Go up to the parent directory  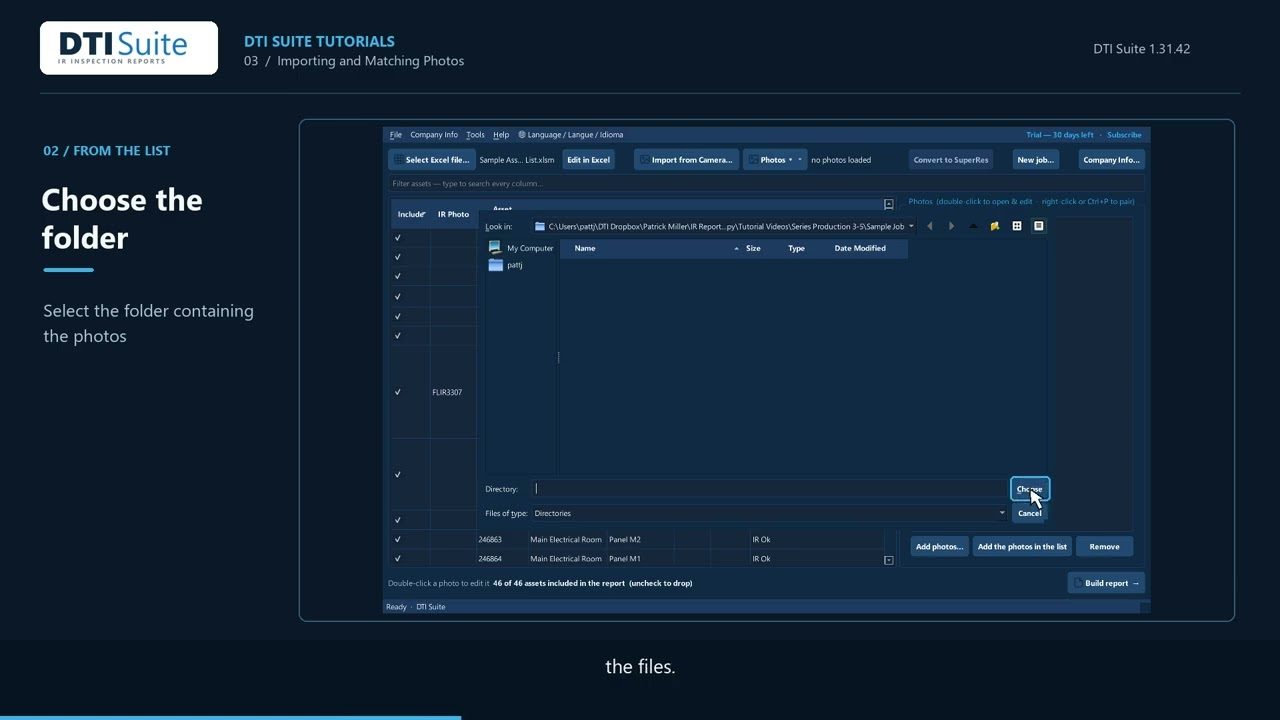pyautogui.click(x=973, y=226)
